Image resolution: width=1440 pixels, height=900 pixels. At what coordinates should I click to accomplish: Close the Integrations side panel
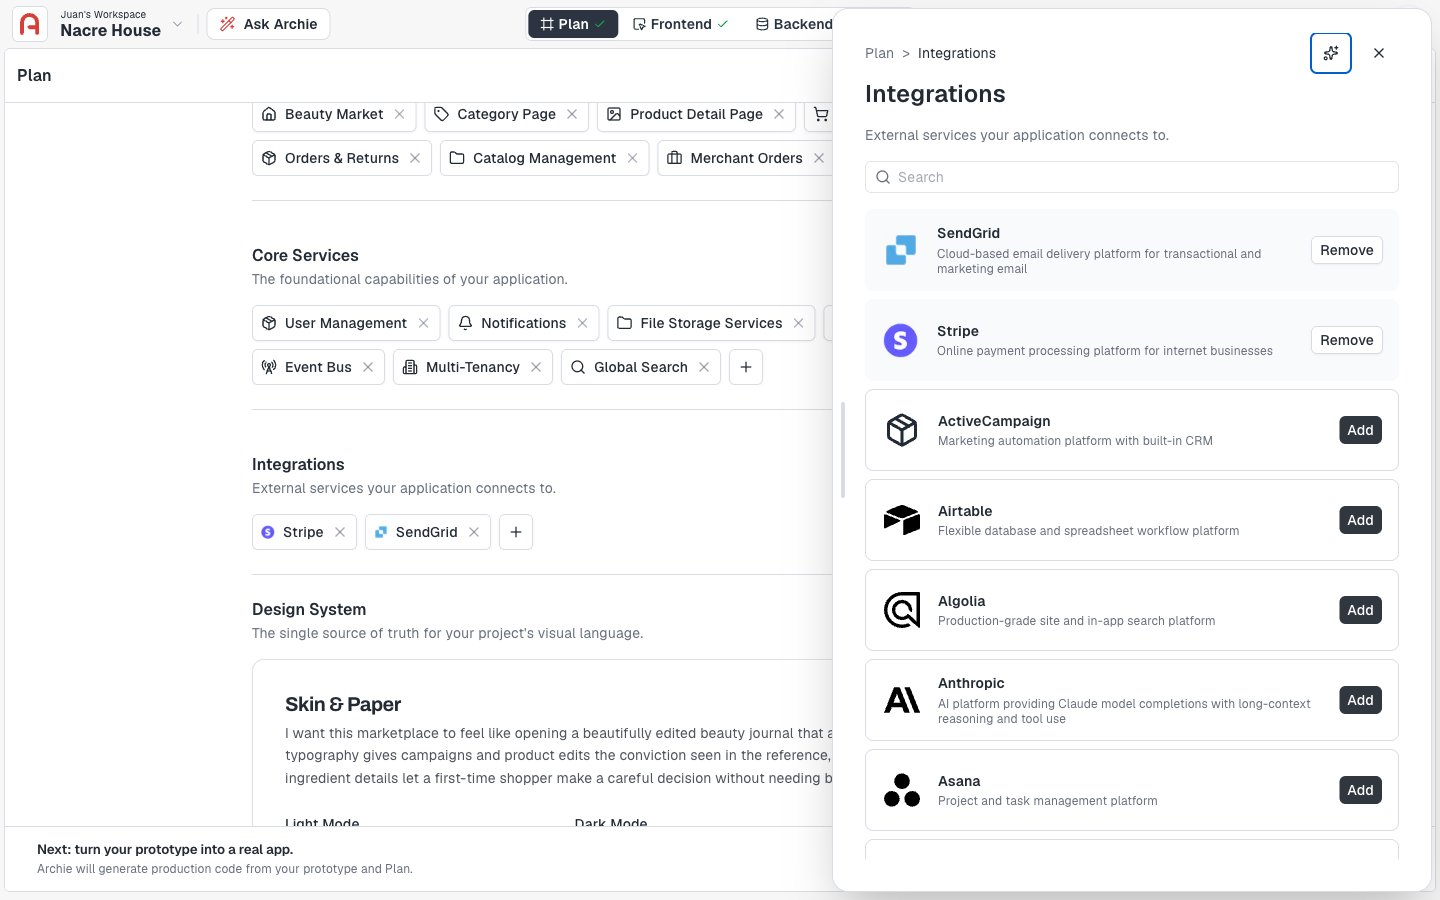tap(1379, 53)
